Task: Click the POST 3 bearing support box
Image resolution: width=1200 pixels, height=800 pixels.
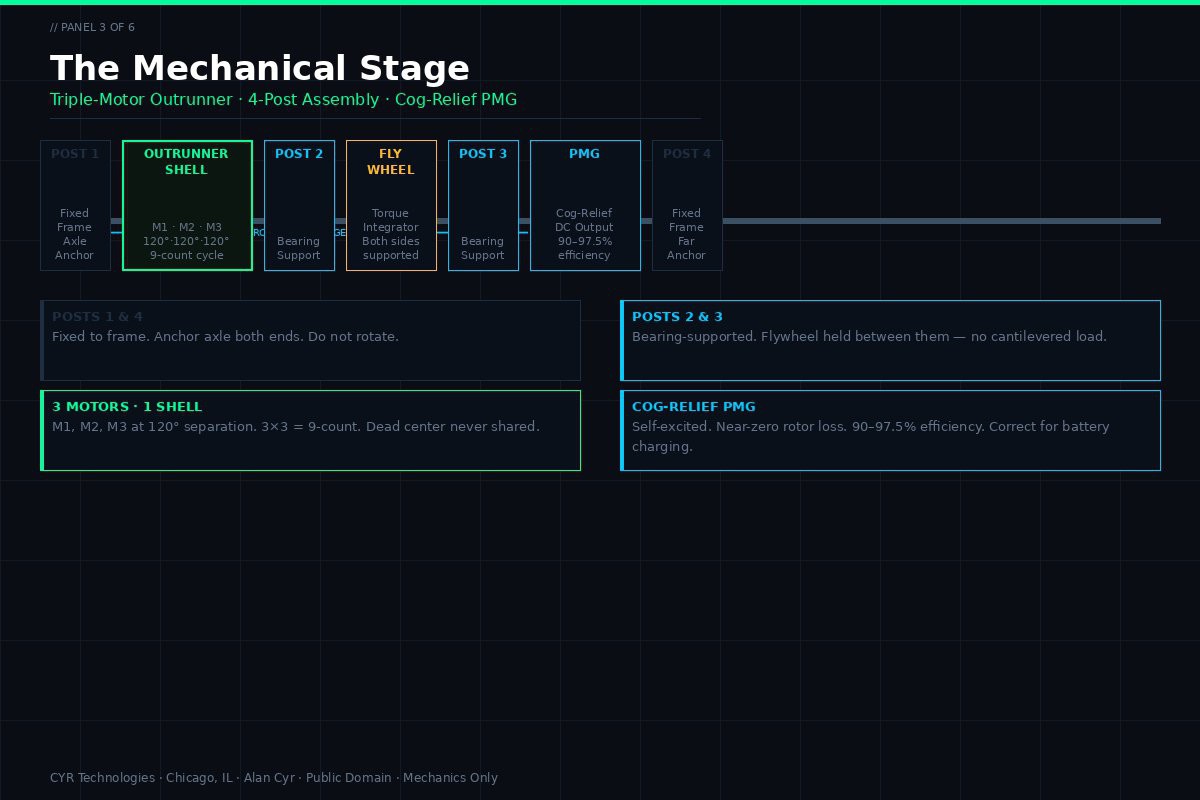Action: pyautogui.click(x=483, y=205)
